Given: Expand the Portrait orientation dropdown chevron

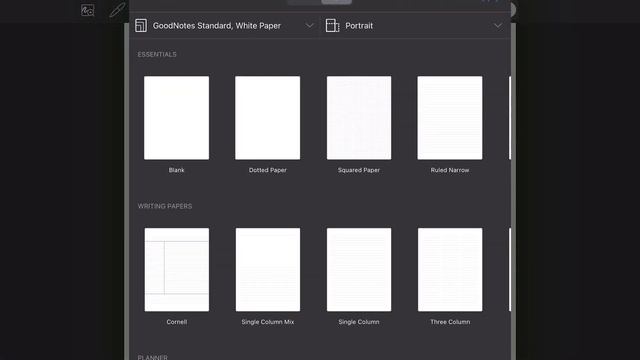Looking at the screenshot, I should click(x=498, y=26).
